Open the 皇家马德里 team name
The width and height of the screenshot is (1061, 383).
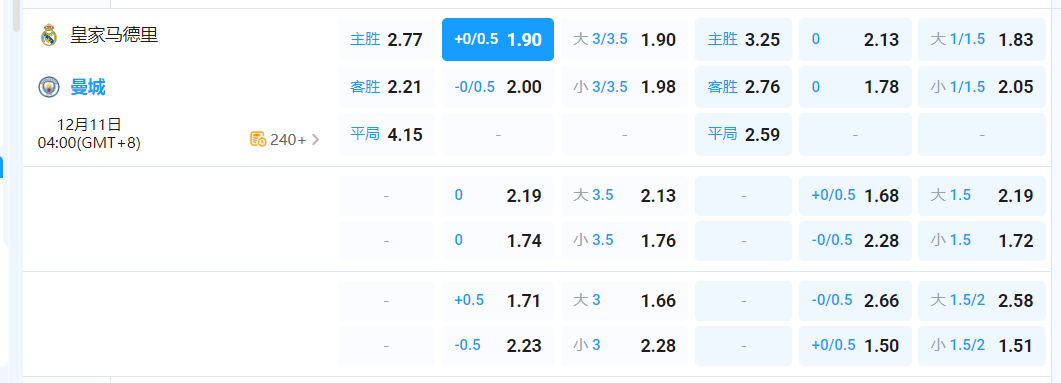(x=114, y=35)
